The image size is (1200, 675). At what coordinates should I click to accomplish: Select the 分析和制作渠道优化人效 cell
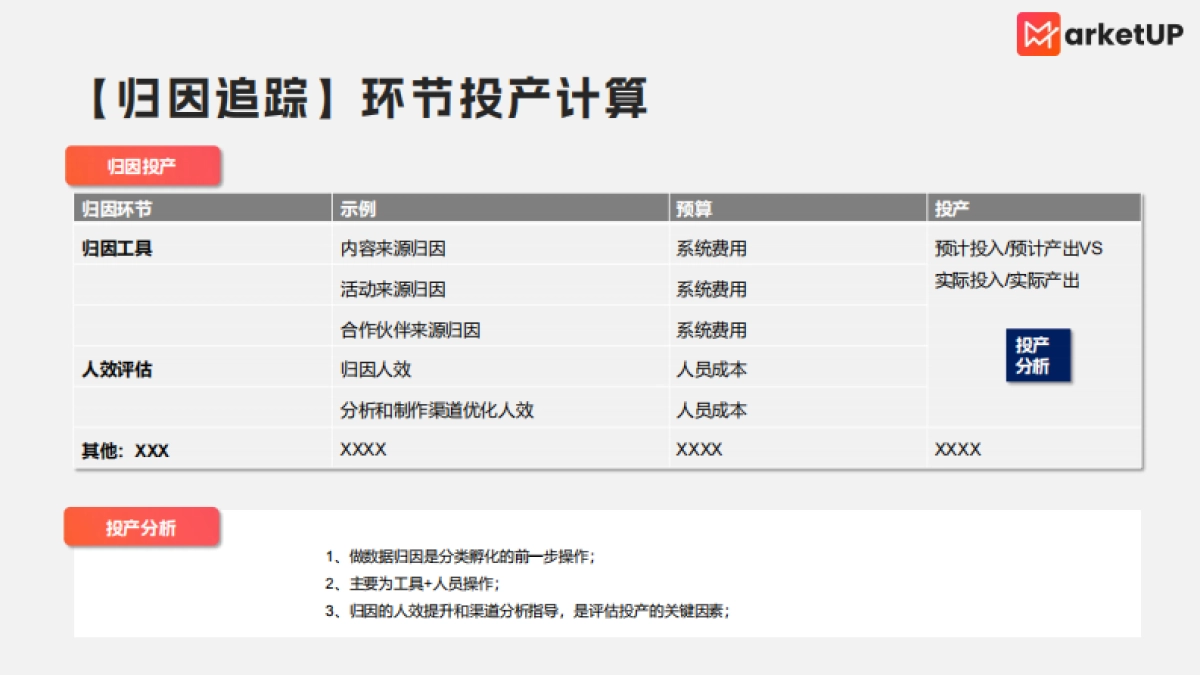tap(438, 409)
